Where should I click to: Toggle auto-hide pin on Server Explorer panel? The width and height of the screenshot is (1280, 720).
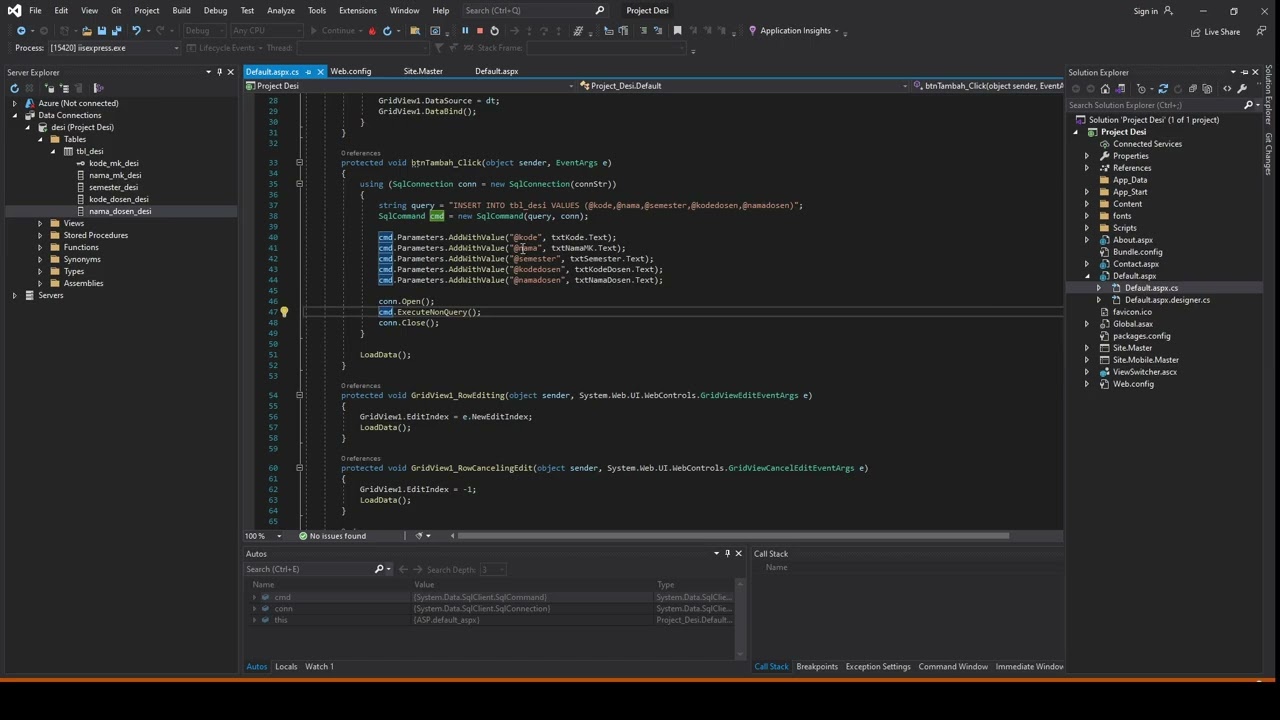pyautogui.click(x=219, y=72)
